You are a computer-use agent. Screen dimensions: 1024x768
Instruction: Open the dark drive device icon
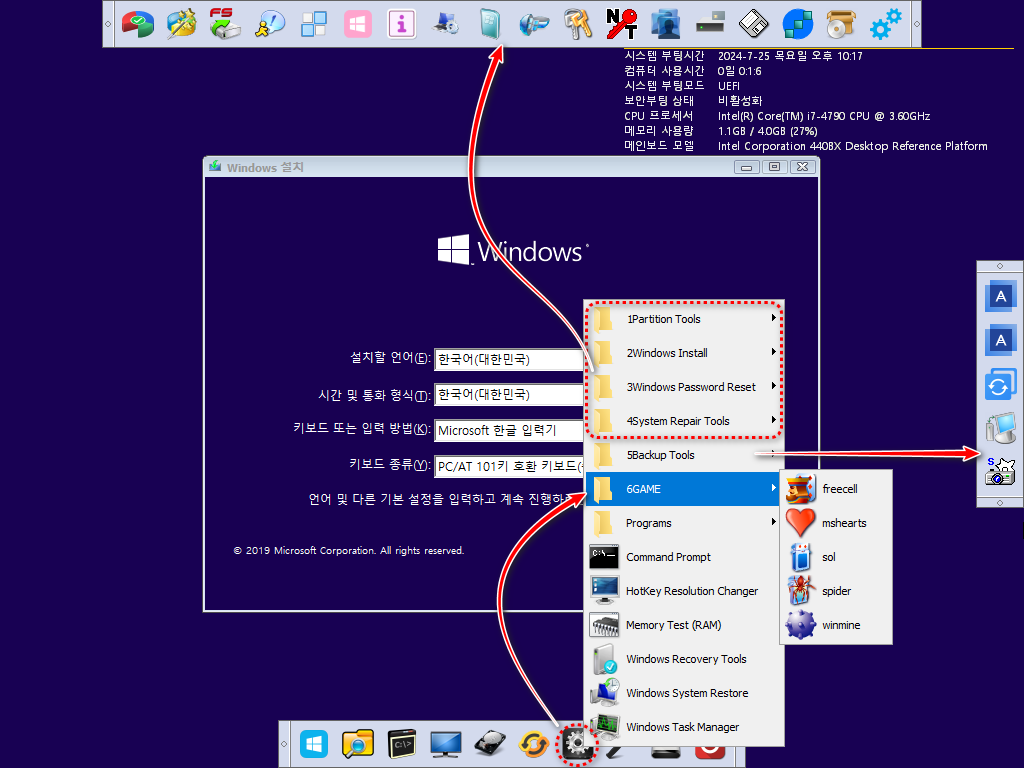pyautogui.click(x=710, y=24)
